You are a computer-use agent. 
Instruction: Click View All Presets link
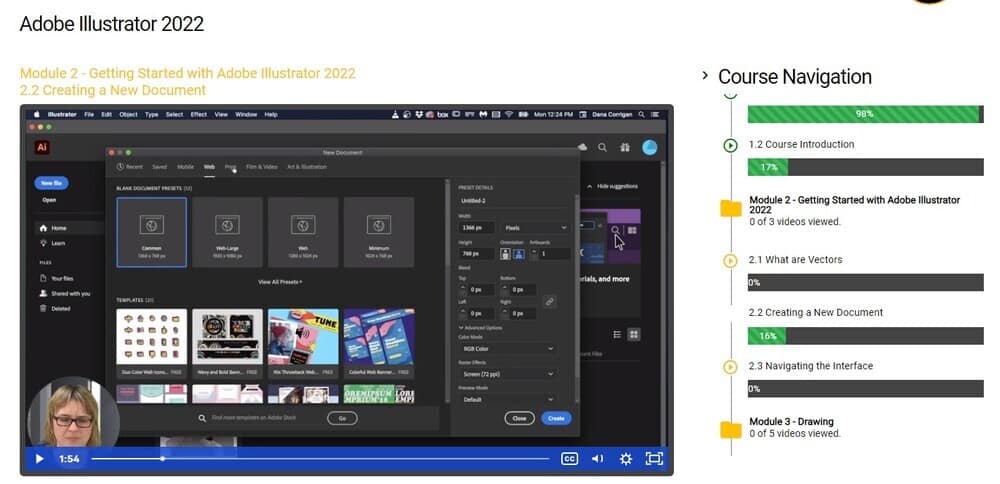coord(280,282)
